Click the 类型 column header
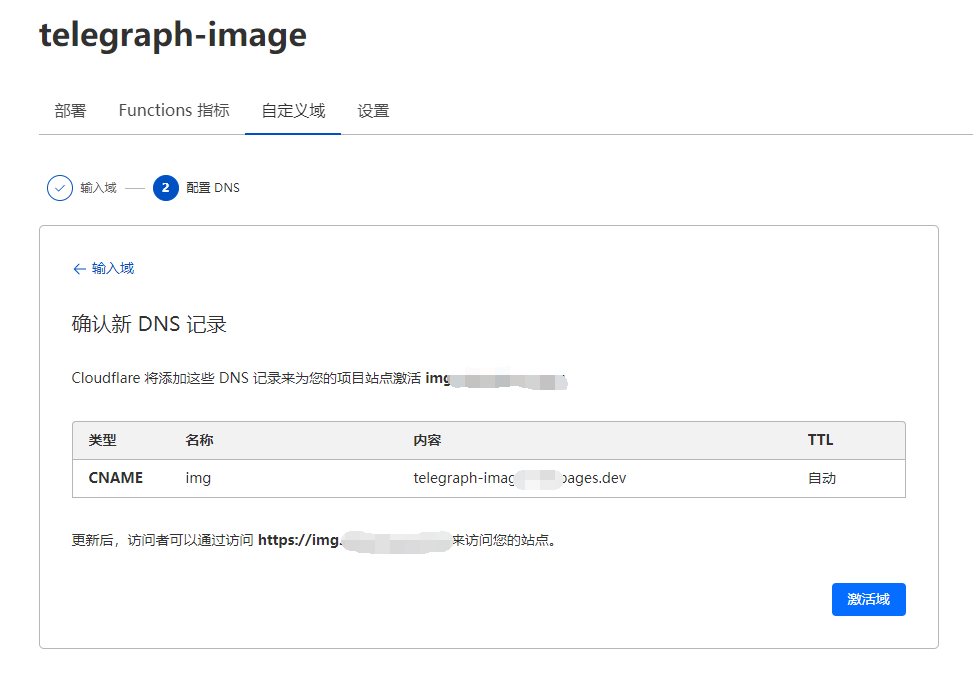 (102, 440)
